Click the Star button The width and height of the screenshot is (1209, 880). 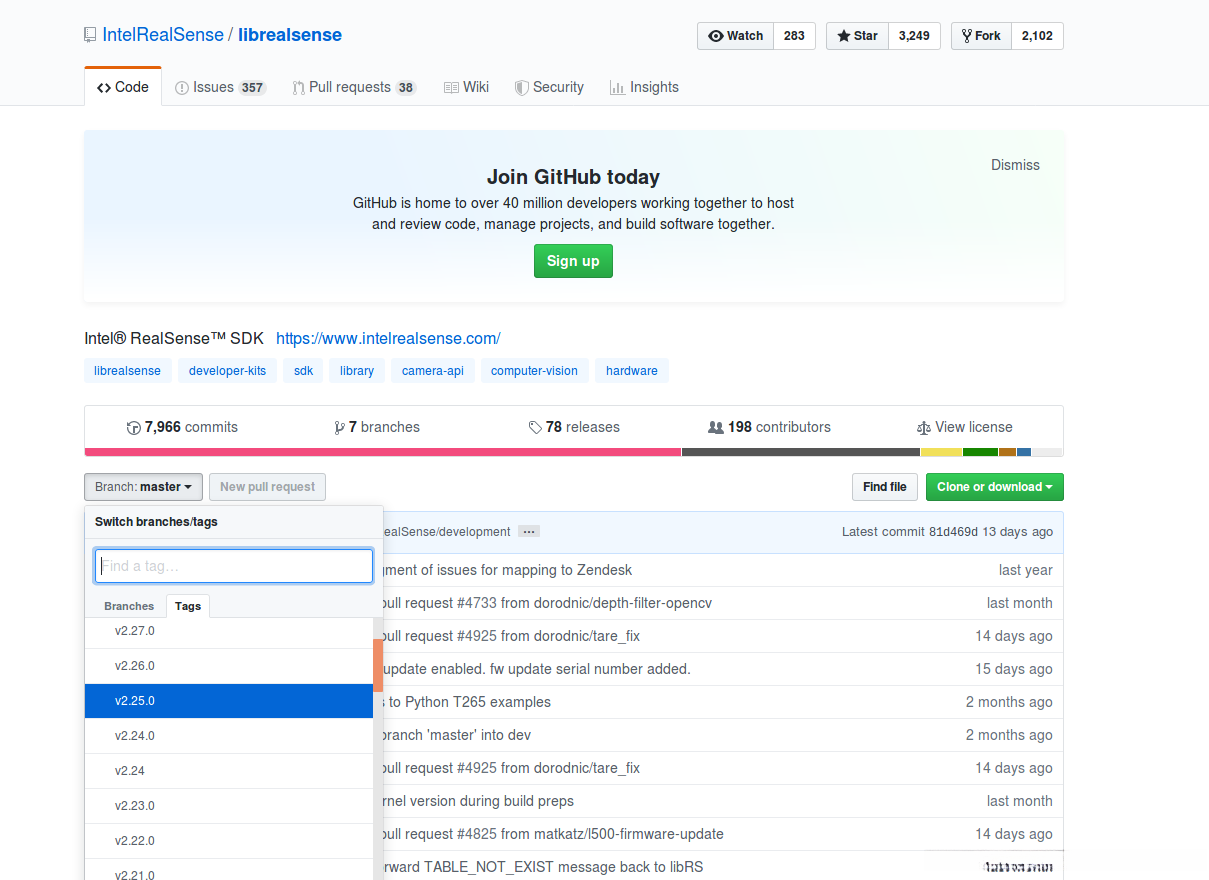point(857,36)
